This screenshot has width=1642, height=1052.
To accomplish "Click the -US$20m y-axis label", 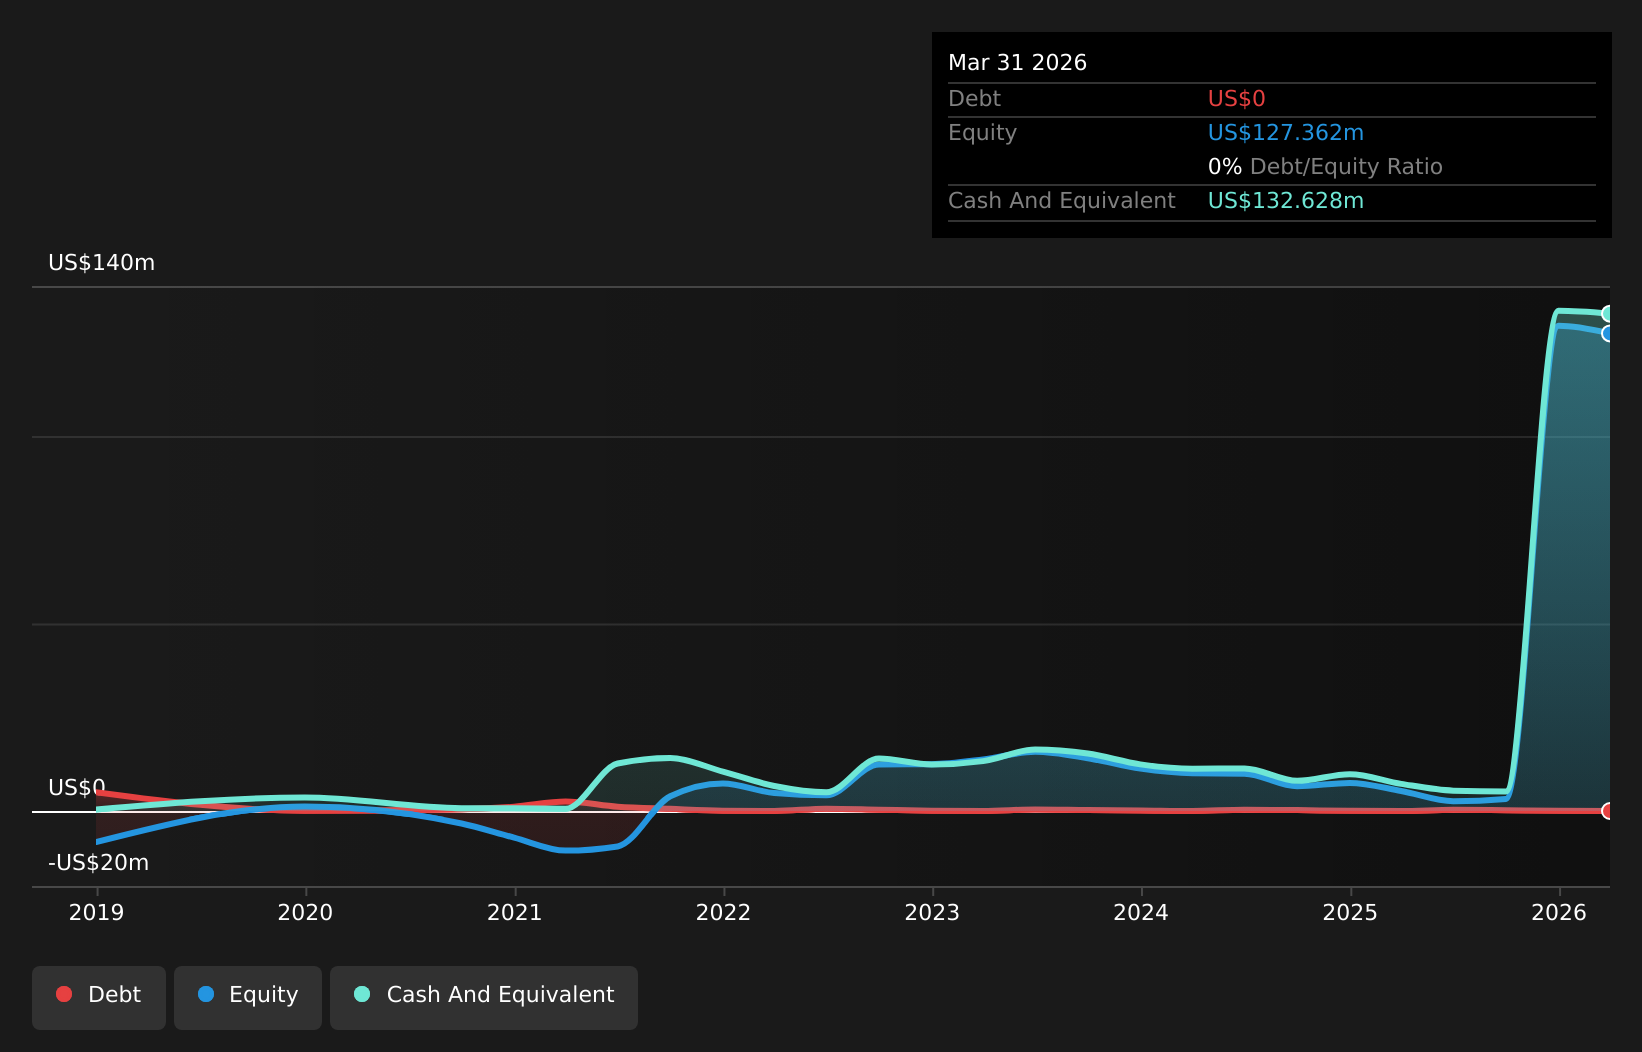I will (x=98, y=863).
